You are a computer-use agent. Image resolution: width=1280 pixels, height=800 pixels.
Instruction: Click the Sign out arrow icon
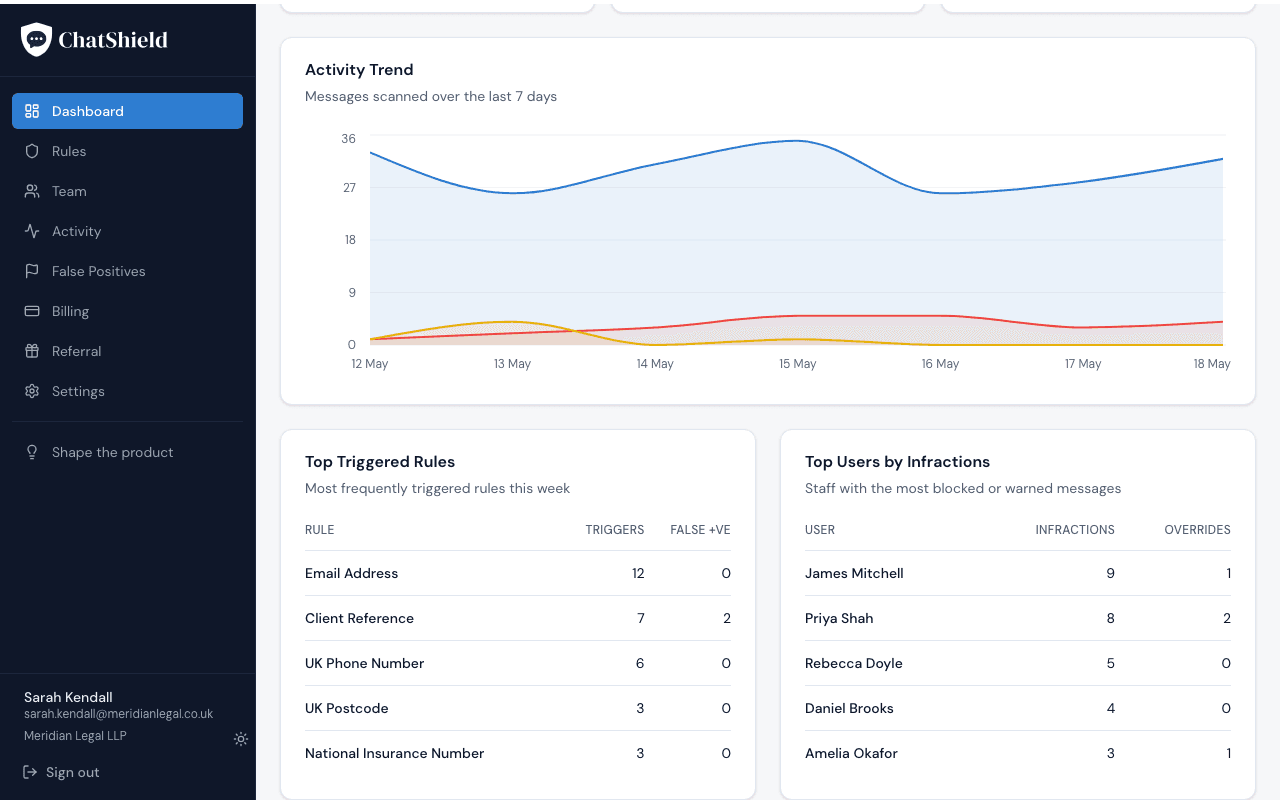[30, 772]
